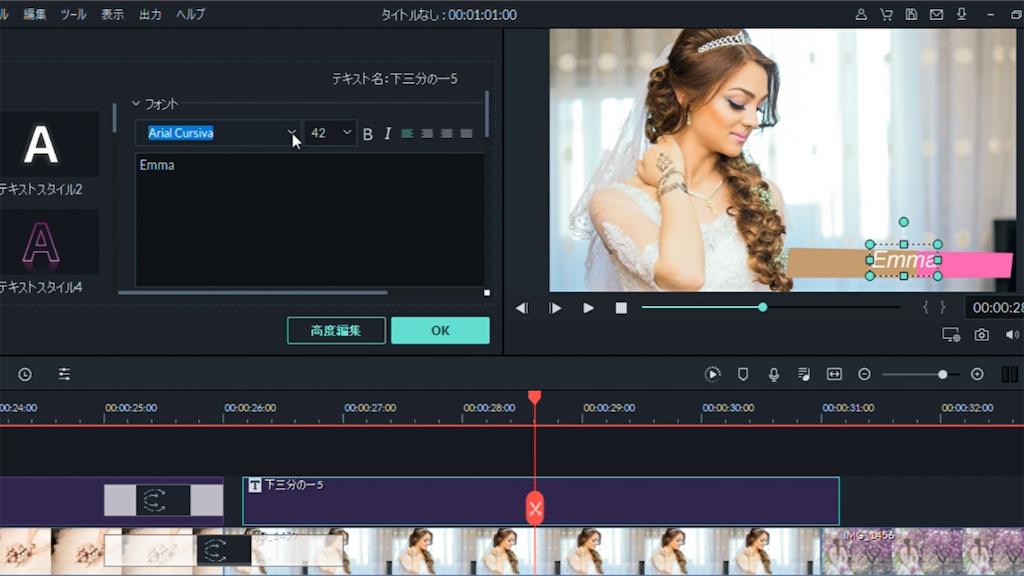This screenshot has width=1024, height=576.
Task: Collapse the フォント section
Action: pos(137,104)
